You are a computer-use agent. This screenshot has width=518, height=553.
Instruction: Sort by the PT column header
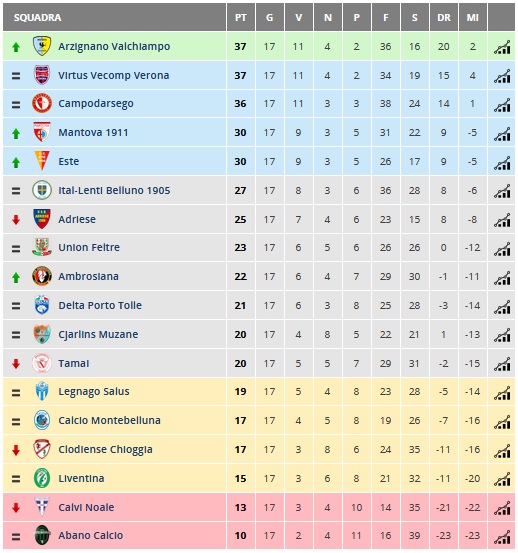tap(241, 17)
